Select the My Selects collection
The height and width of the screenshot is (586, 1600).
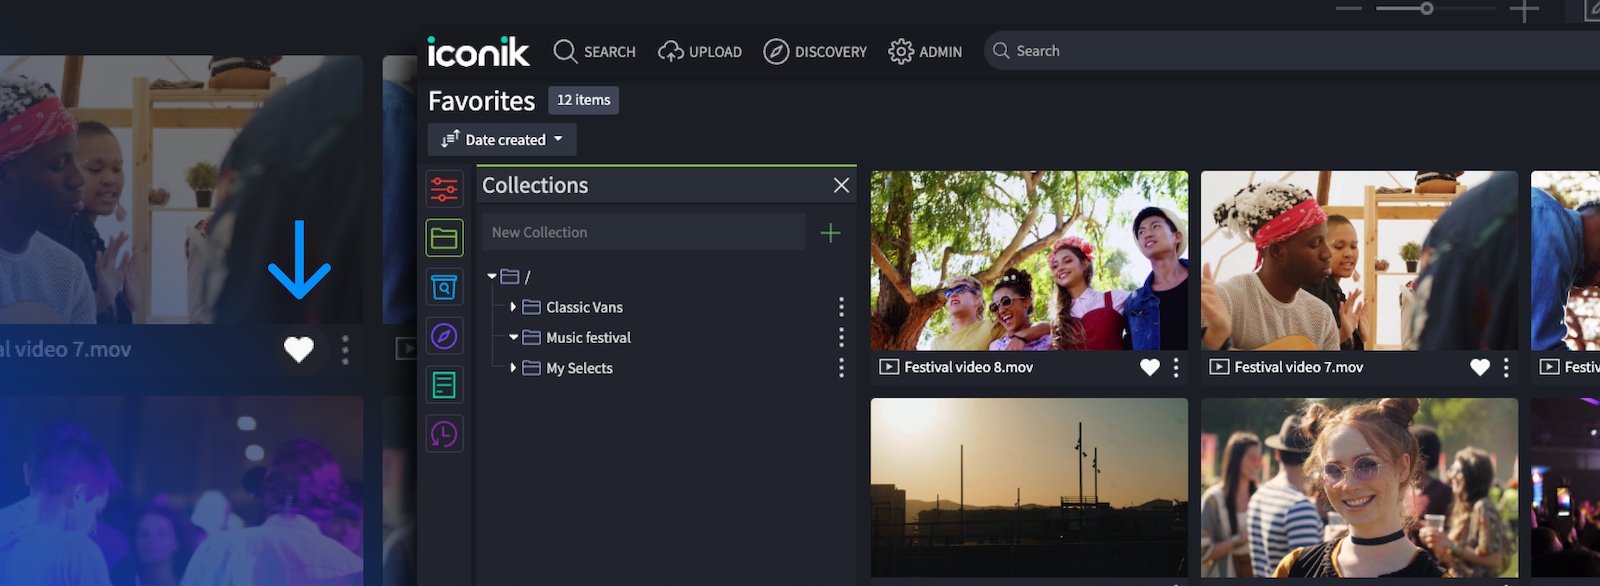point(579,368)
